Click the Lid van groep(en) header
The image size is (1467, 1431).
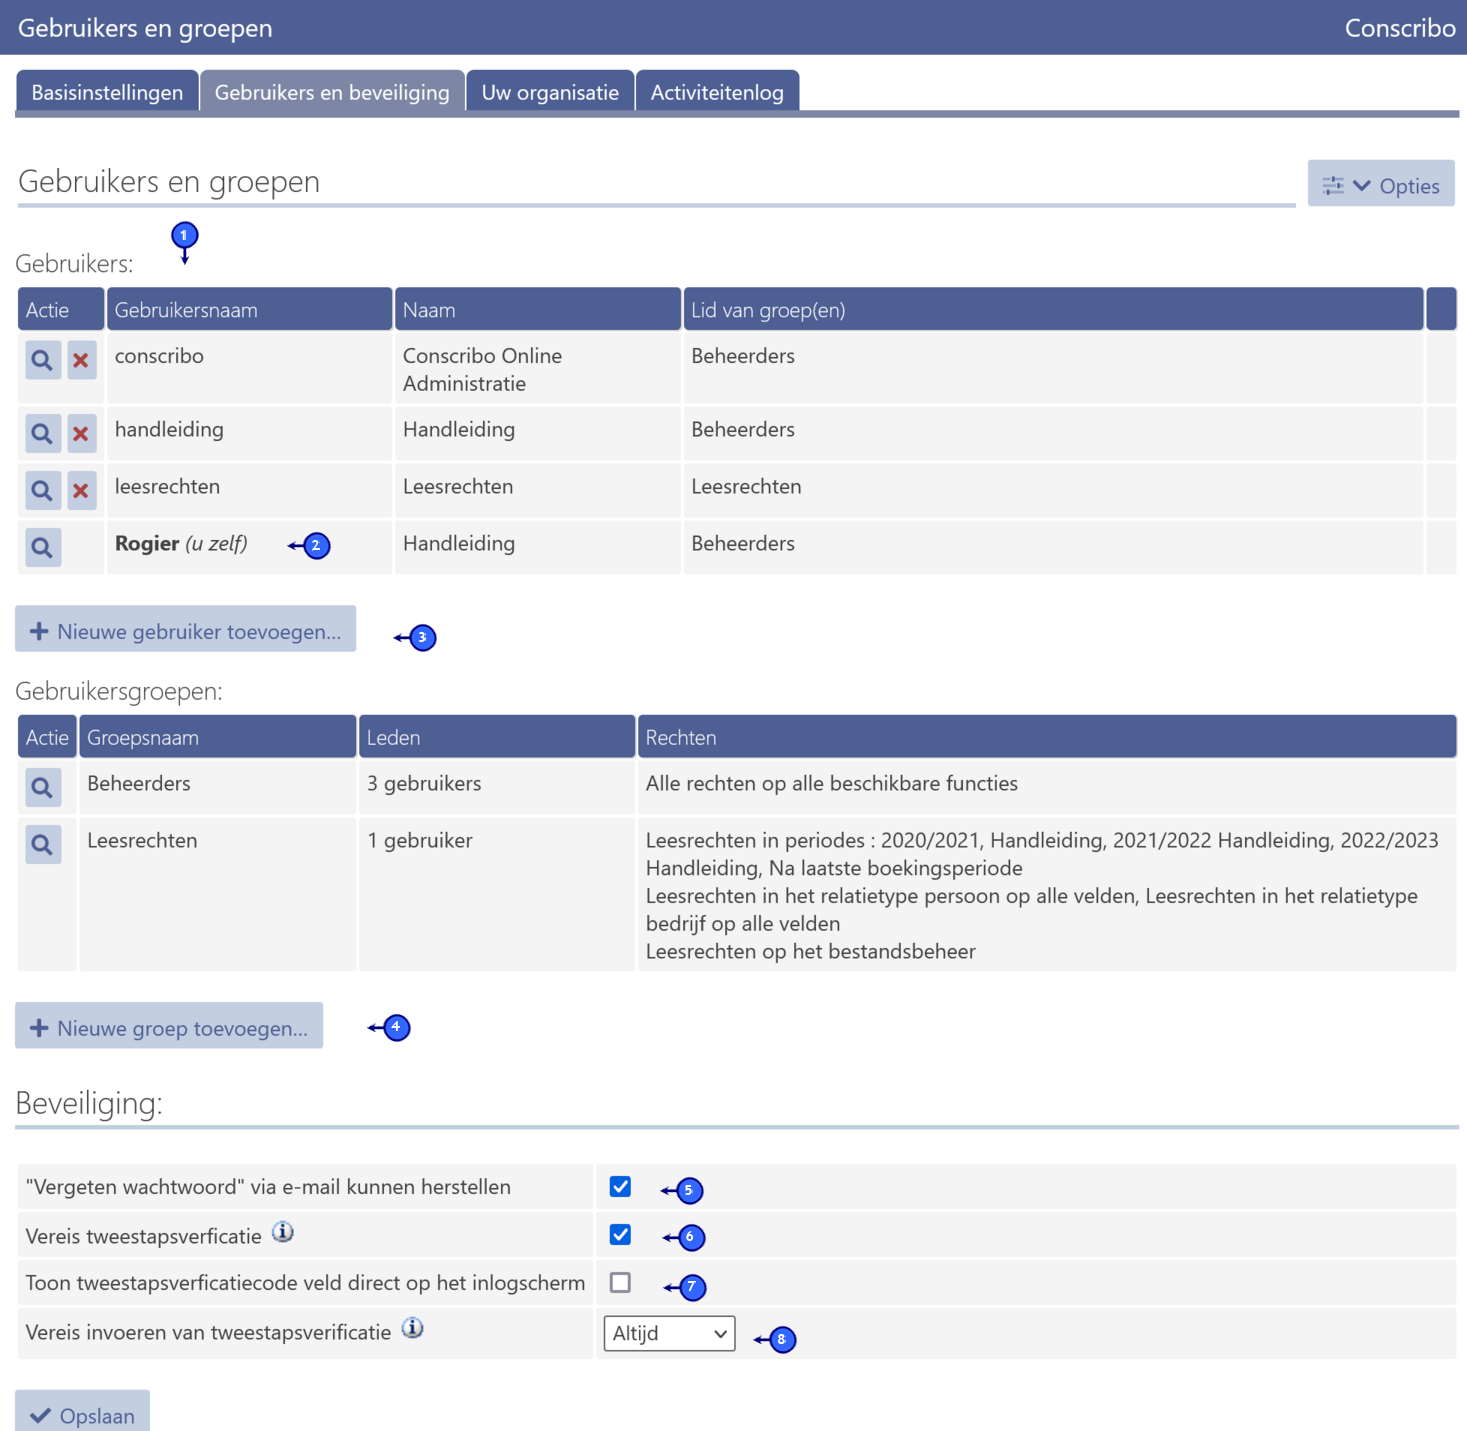click(x=1053, y=310)
